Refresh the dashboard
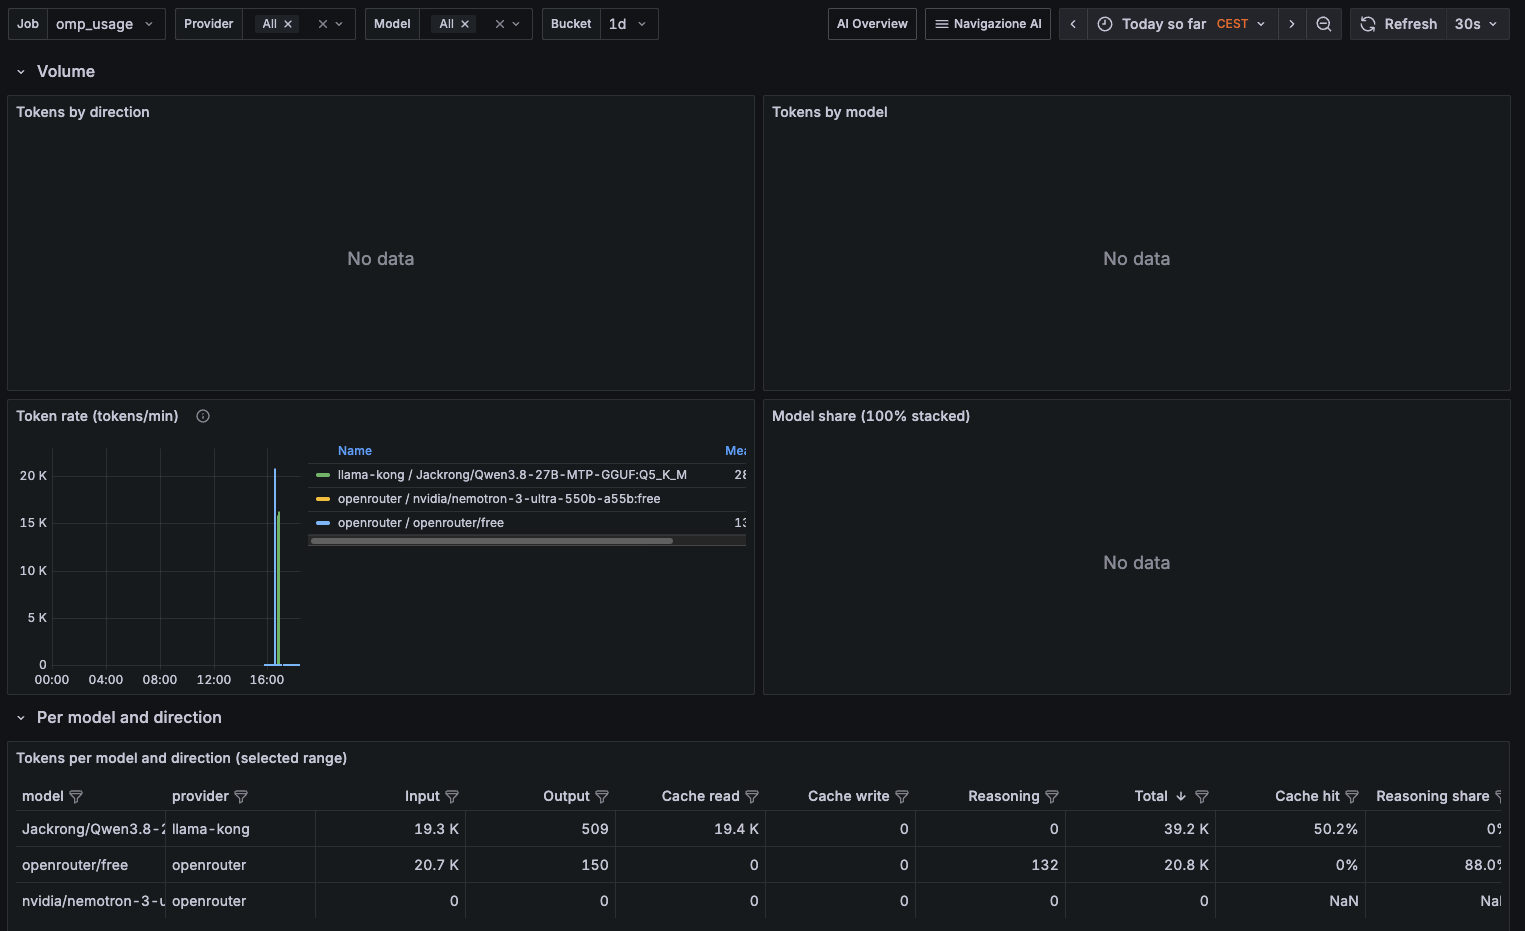 tap(1398, 24)
